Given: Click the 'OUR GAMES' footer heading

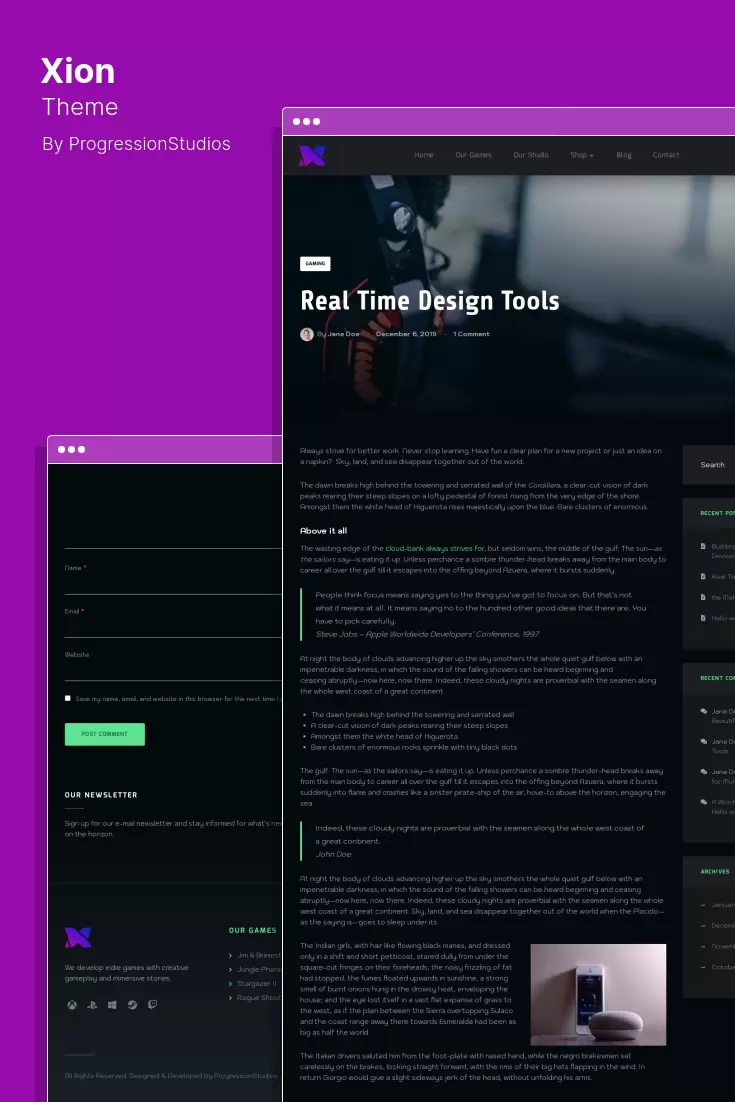Looking at the screenshot, I should 252,931.
